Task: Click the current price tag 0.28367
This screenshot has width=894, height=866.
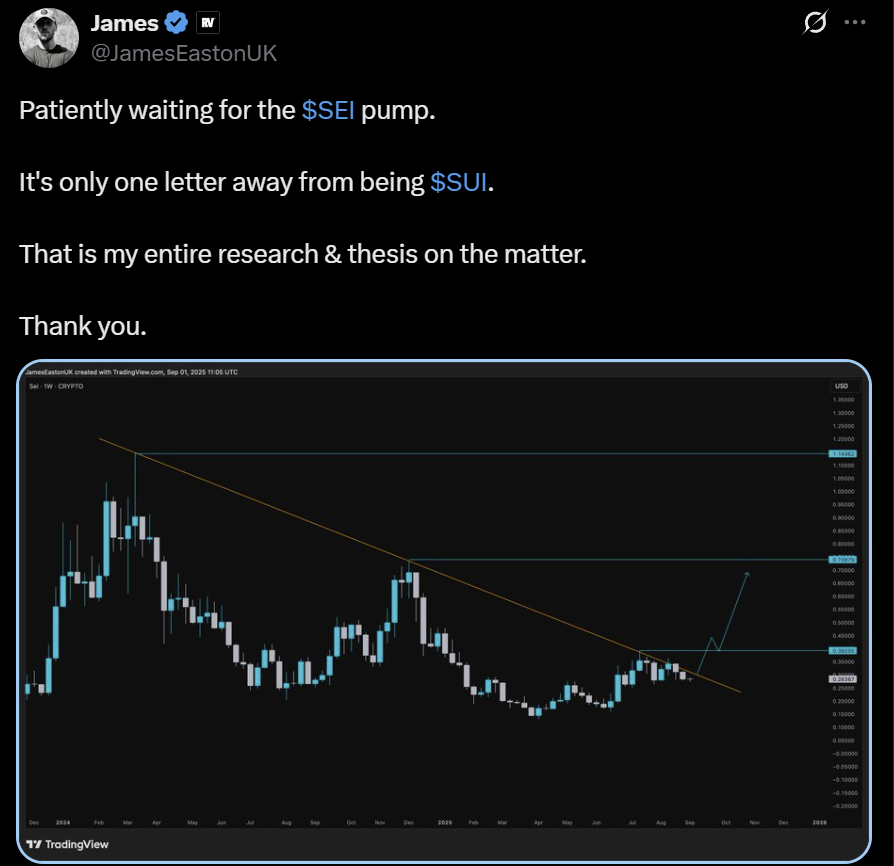Action: (843, 679)
